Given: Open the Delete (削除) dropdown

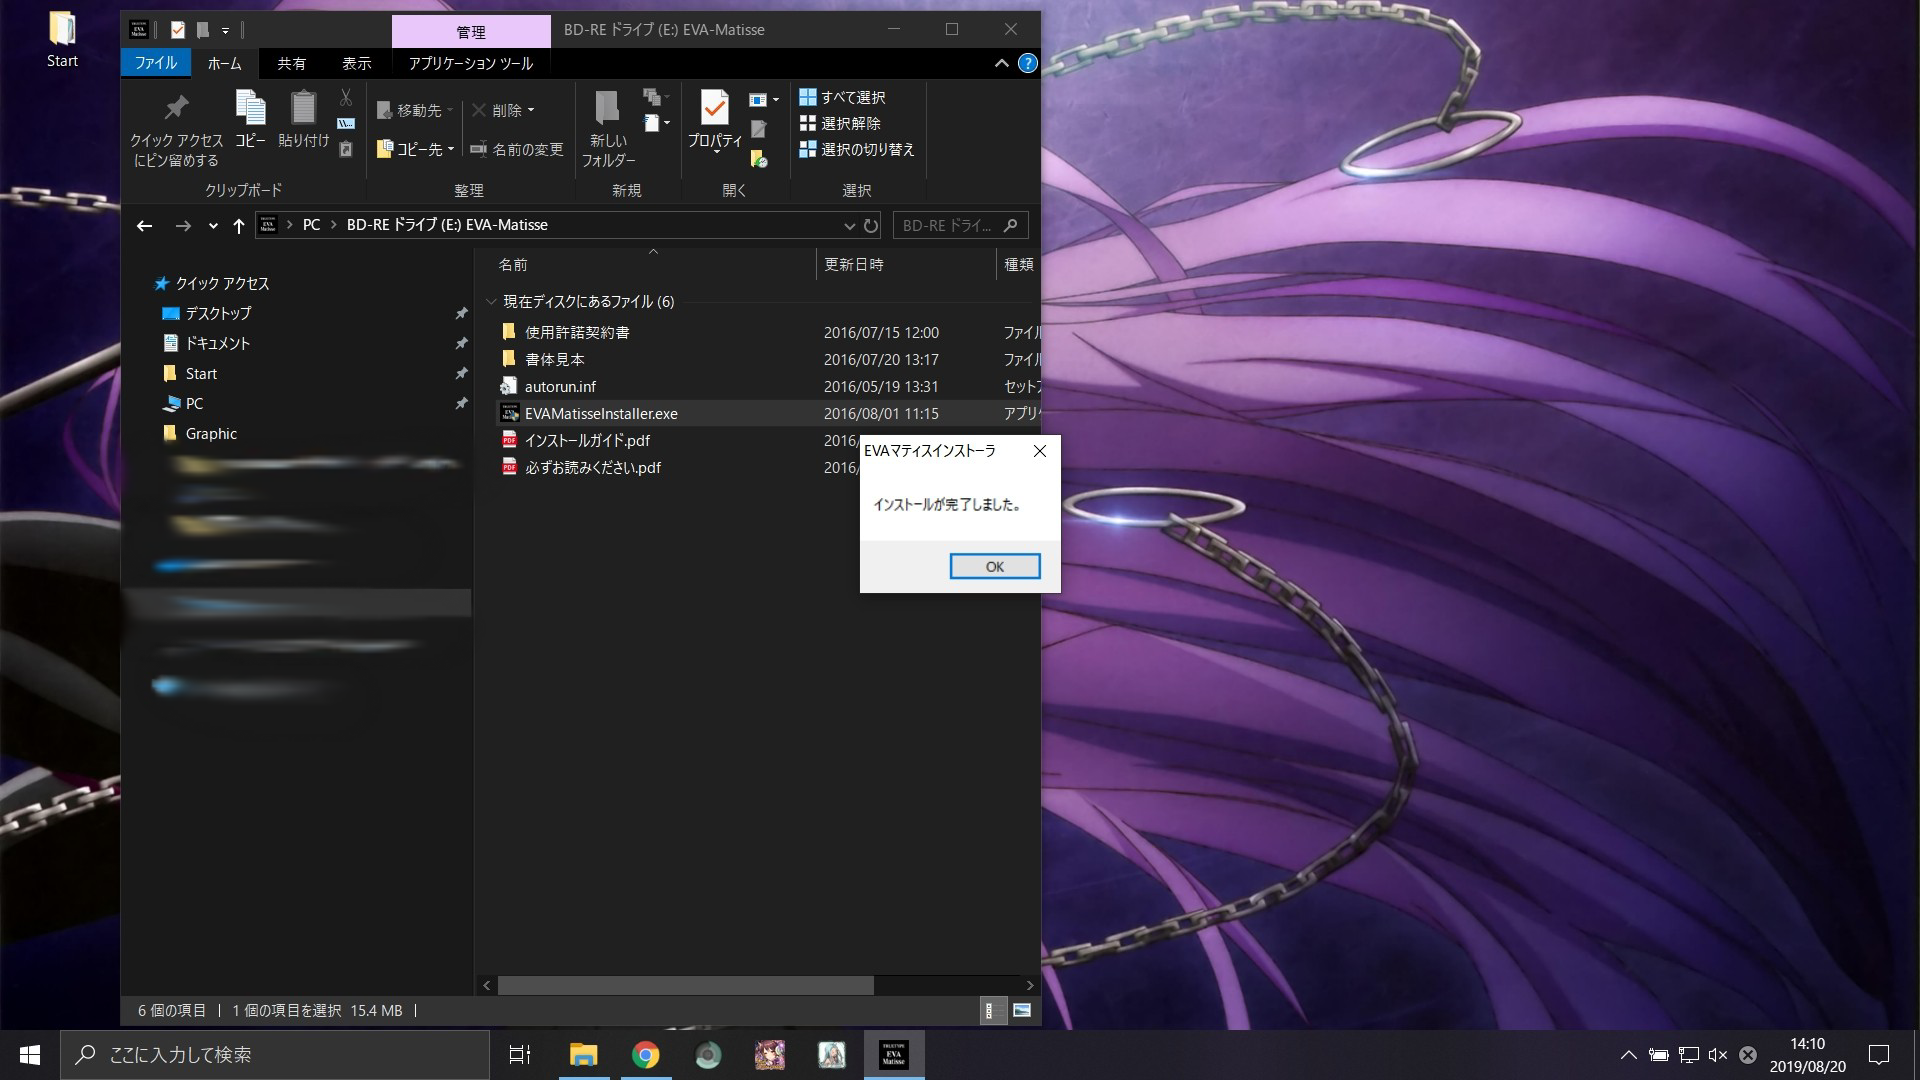Looking at the screenshot, I should pos(503,110).
